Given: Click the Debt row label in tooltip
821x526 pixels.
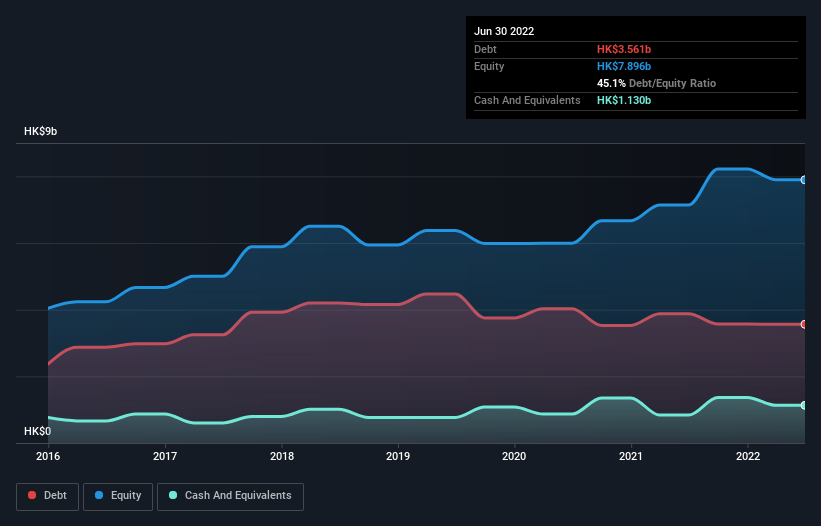Looking at the screenshot, I should click(485, 49).
